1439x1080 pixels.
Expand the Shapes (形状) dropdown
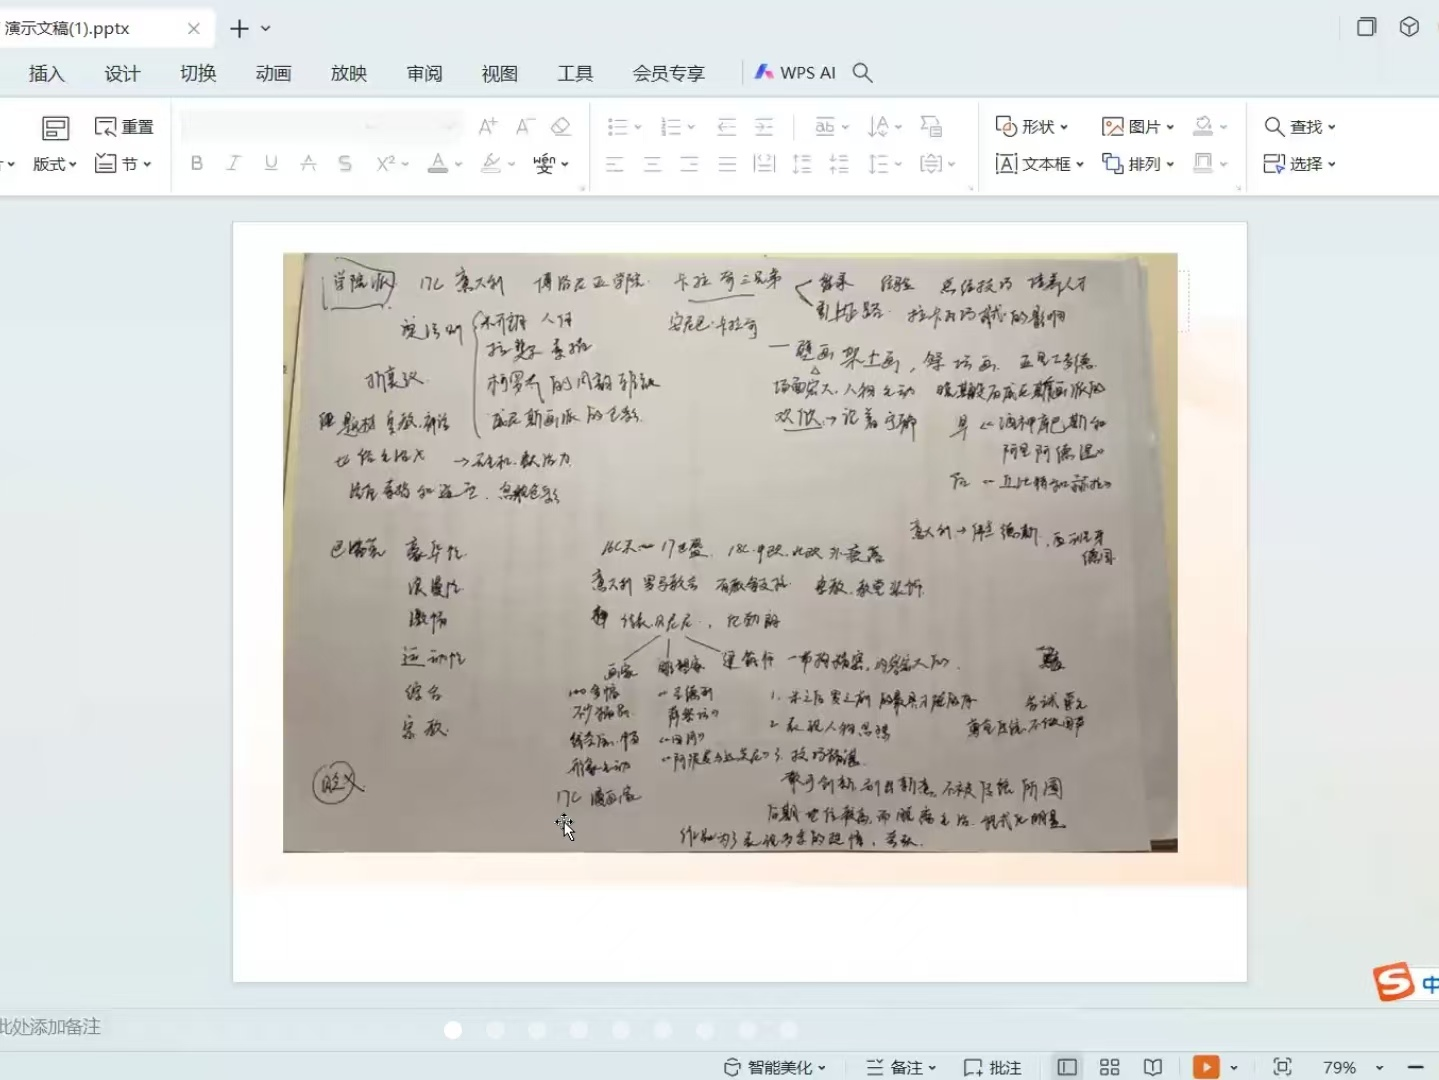[x=1032, y=127]
